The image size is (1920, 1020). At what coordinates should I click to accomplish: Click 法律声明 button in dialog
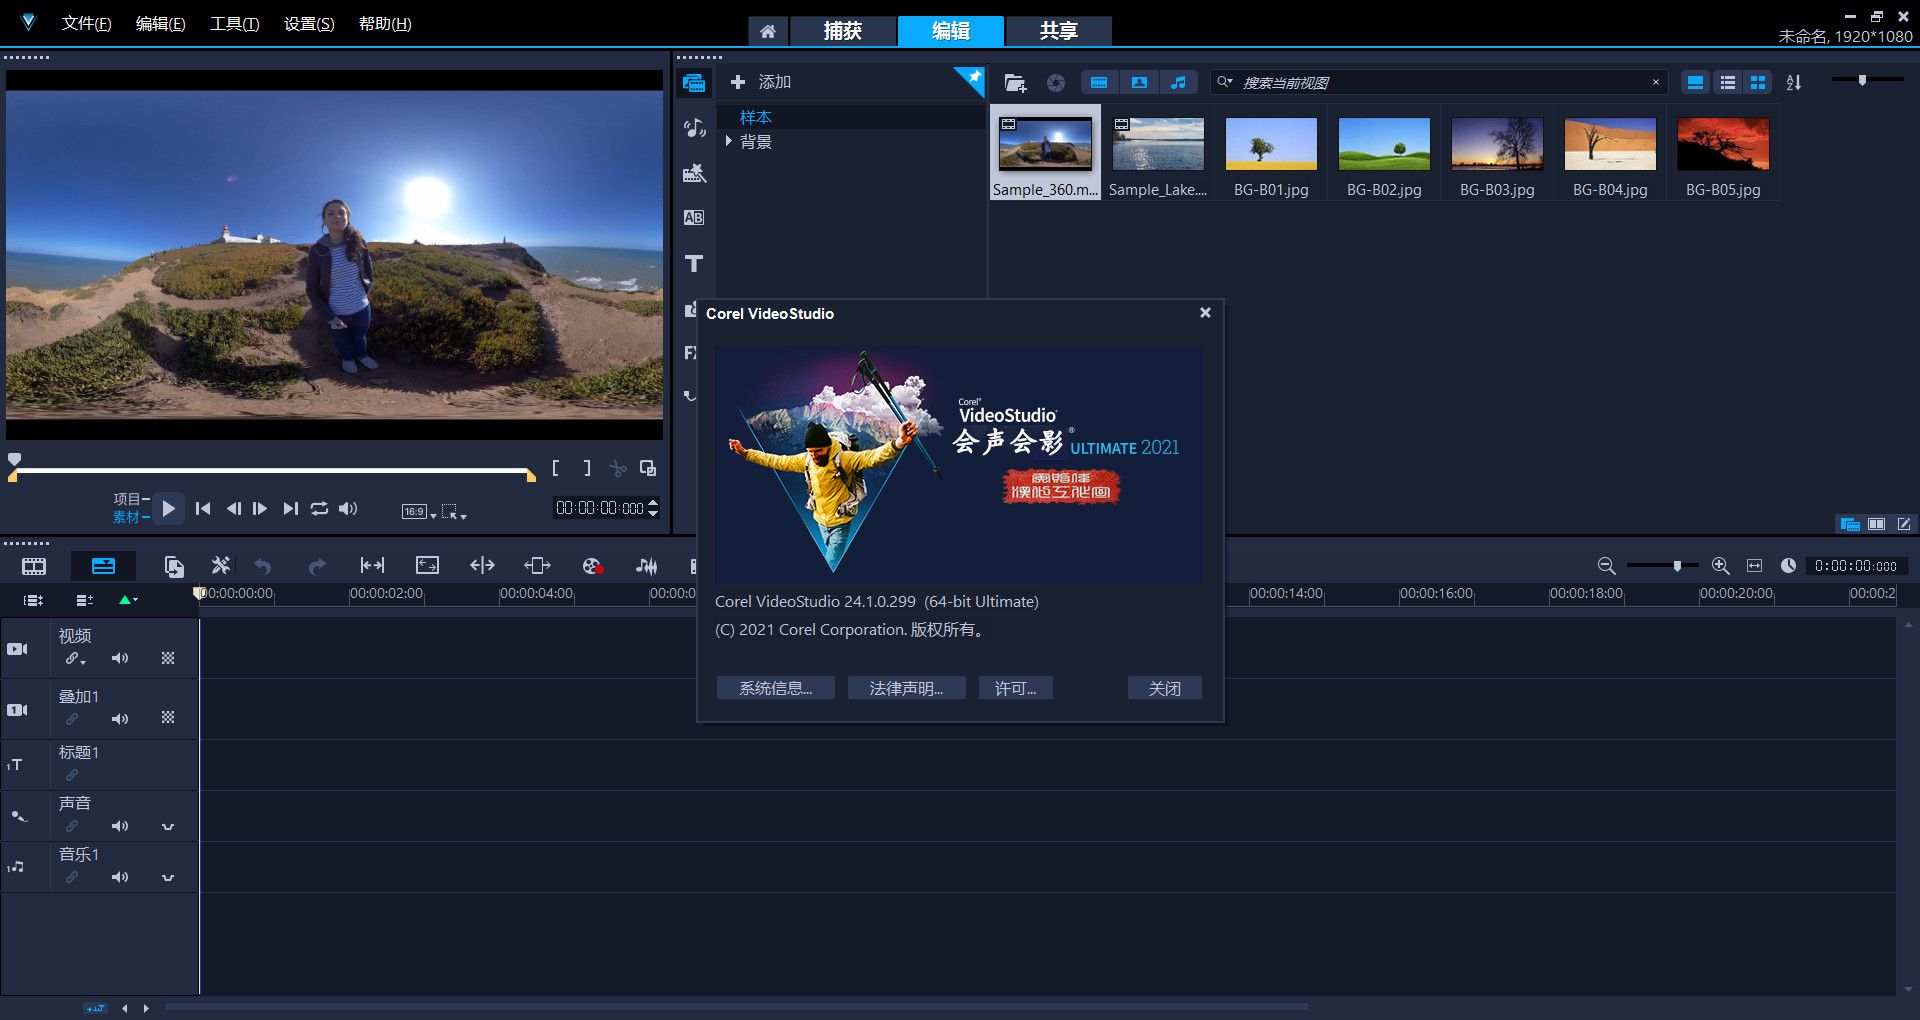[x=906, y=688]
